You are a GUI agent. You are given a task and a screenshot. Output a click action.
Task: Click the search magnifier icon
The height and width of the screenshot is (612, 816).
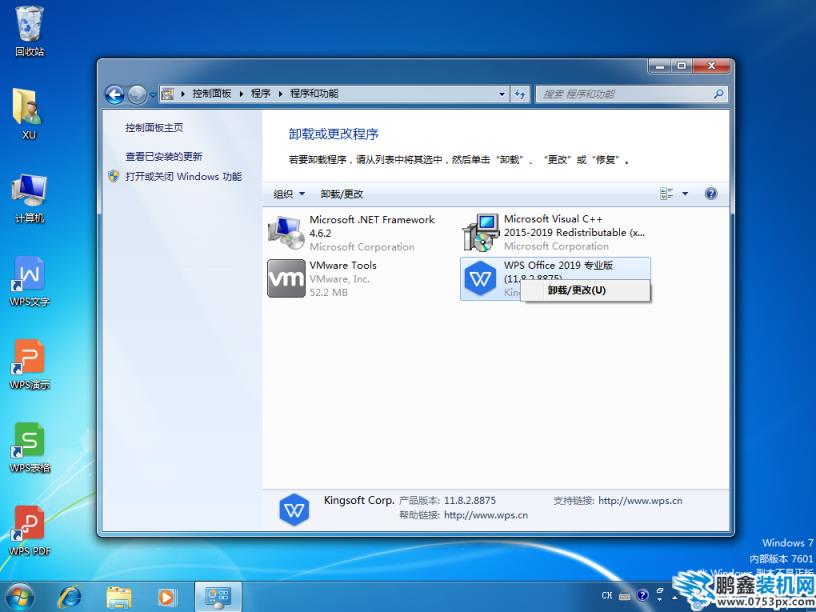coord(718,94)
